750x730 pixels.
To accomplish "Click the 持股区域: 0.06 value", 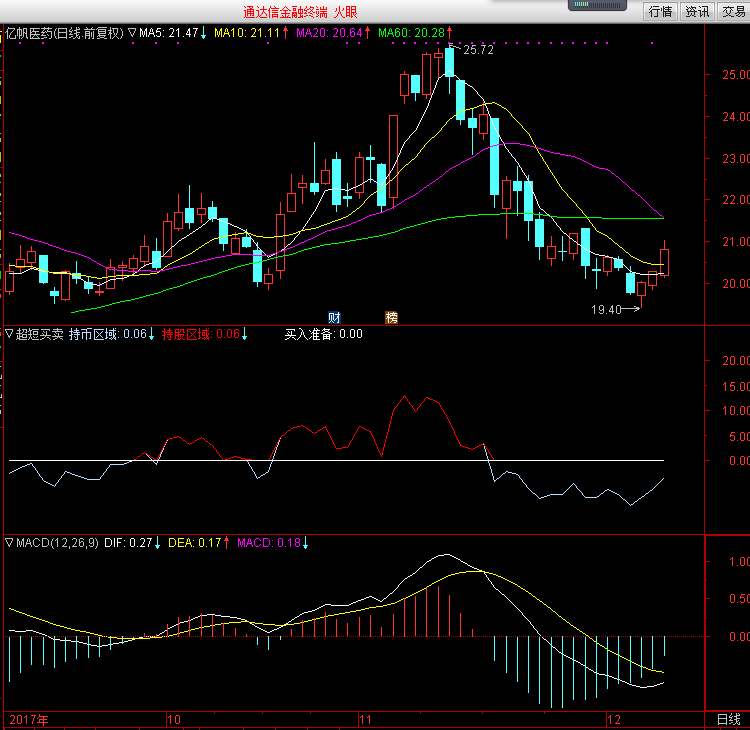I will point(200,334).
